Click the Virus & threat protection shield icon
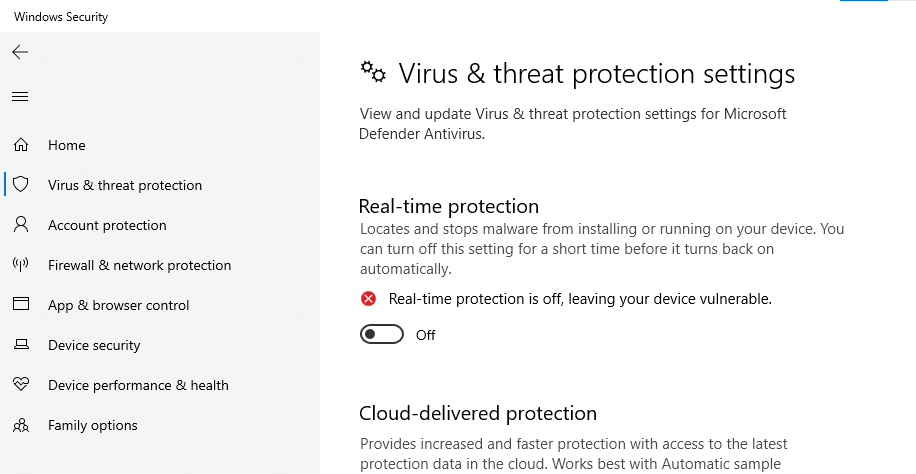This screenshot has width=916, height=474. tap(20, 185)
